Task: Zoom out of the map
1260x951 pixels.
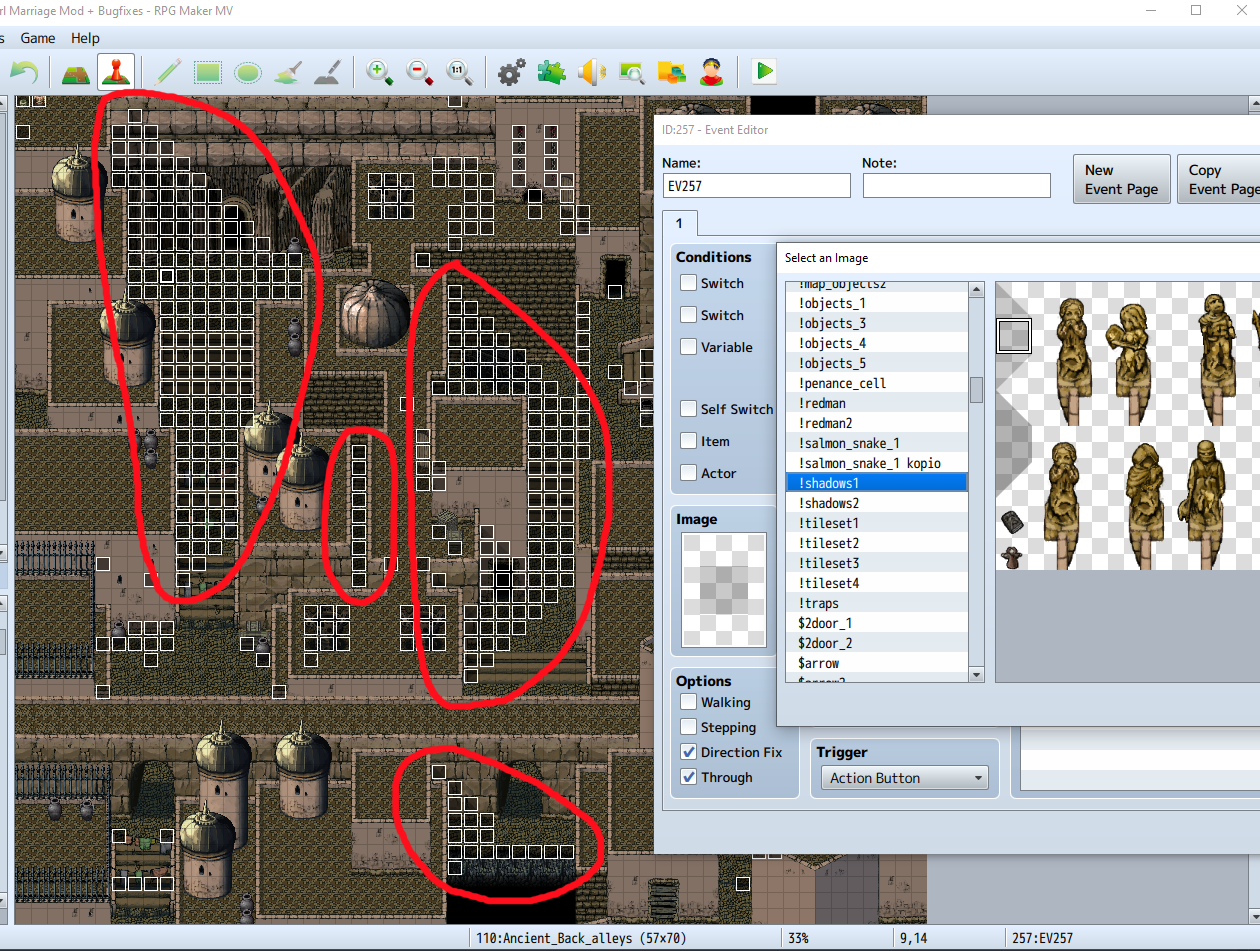Action: (420, 72)
